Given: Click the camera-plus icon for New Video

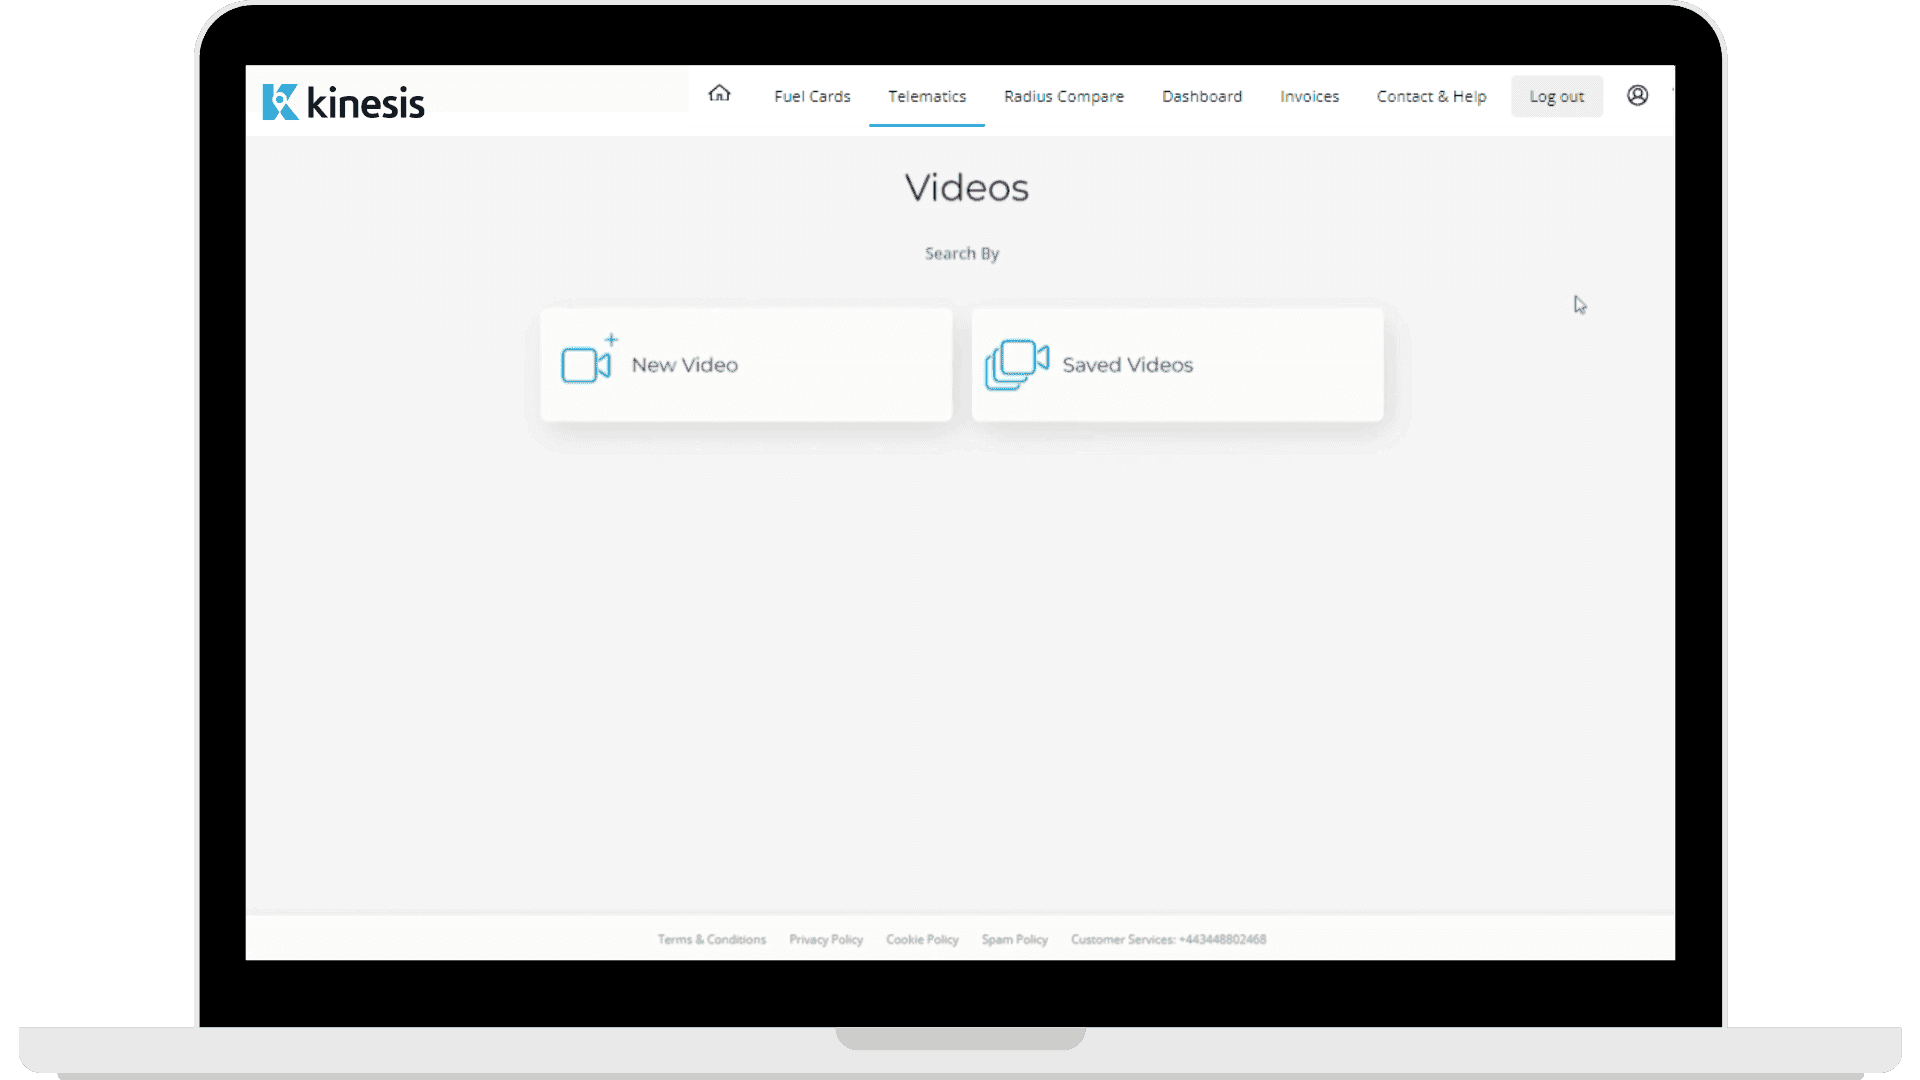Looking at the screenshot, I should [587, 361].
